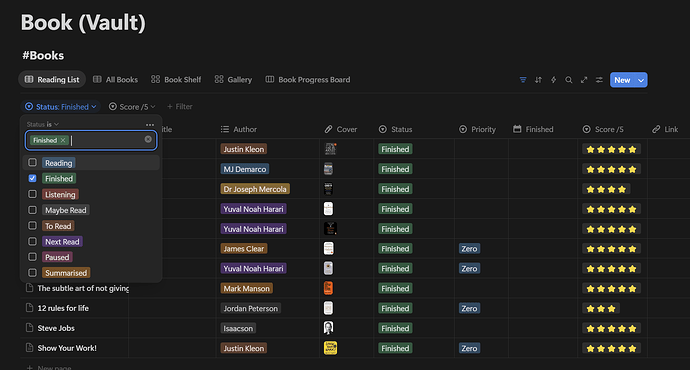The image size is (690, 370).
Task: Remove the Finished tag from the filter
Action: [x=63, y=140]
